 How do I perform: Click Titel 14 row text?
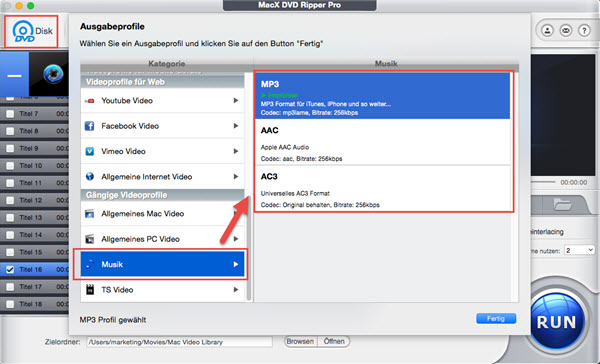point(31,235)
